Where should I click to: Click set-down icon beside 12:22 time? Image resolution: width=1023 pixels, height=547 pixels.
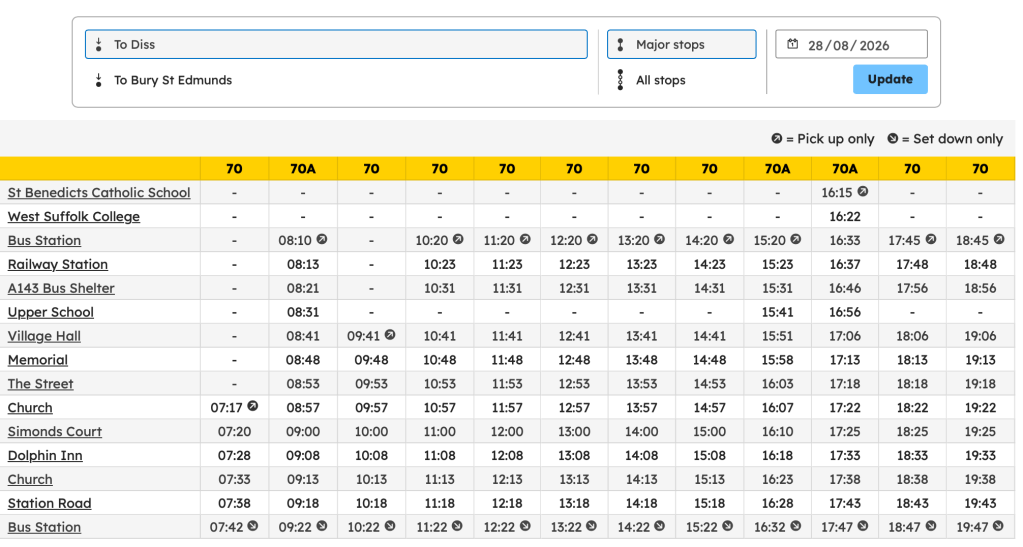tap(525, 525)
